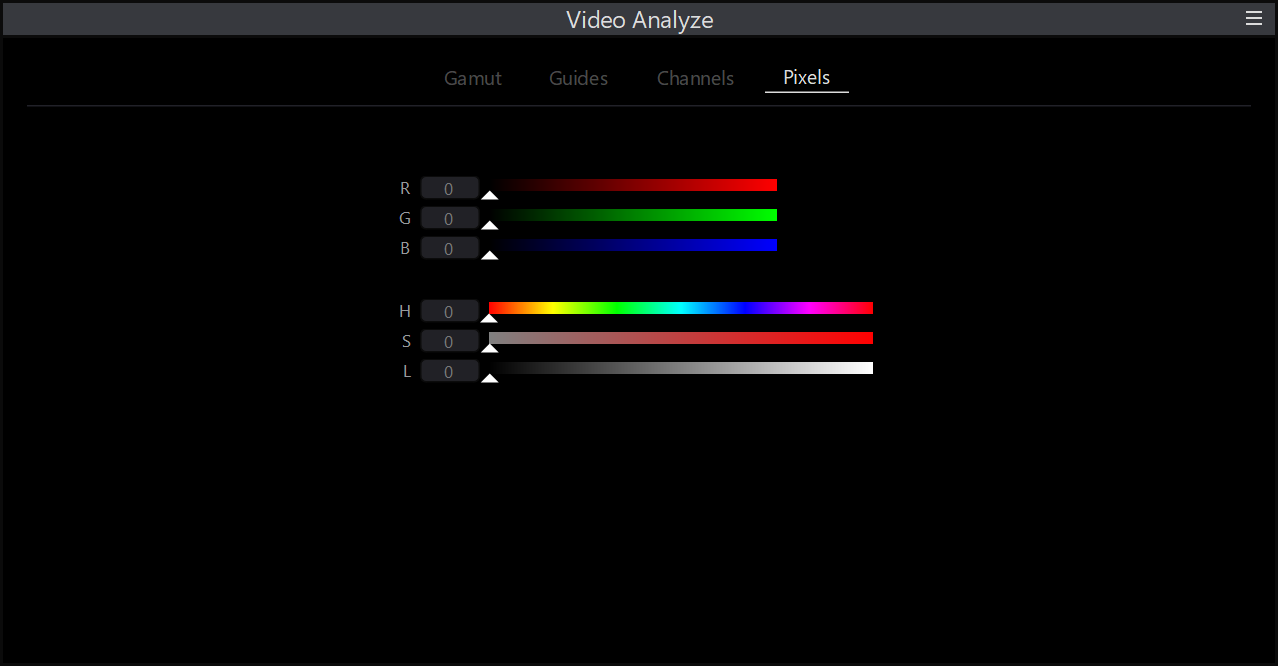The image size is (1278, 666).
Task: Click the red channel gradient bar
Action: coord(633,185)
